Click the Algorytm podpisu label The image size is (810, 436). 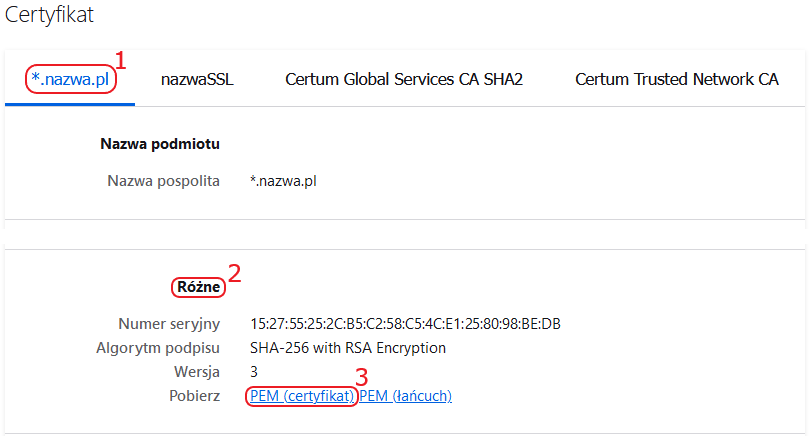pos(158,348)
